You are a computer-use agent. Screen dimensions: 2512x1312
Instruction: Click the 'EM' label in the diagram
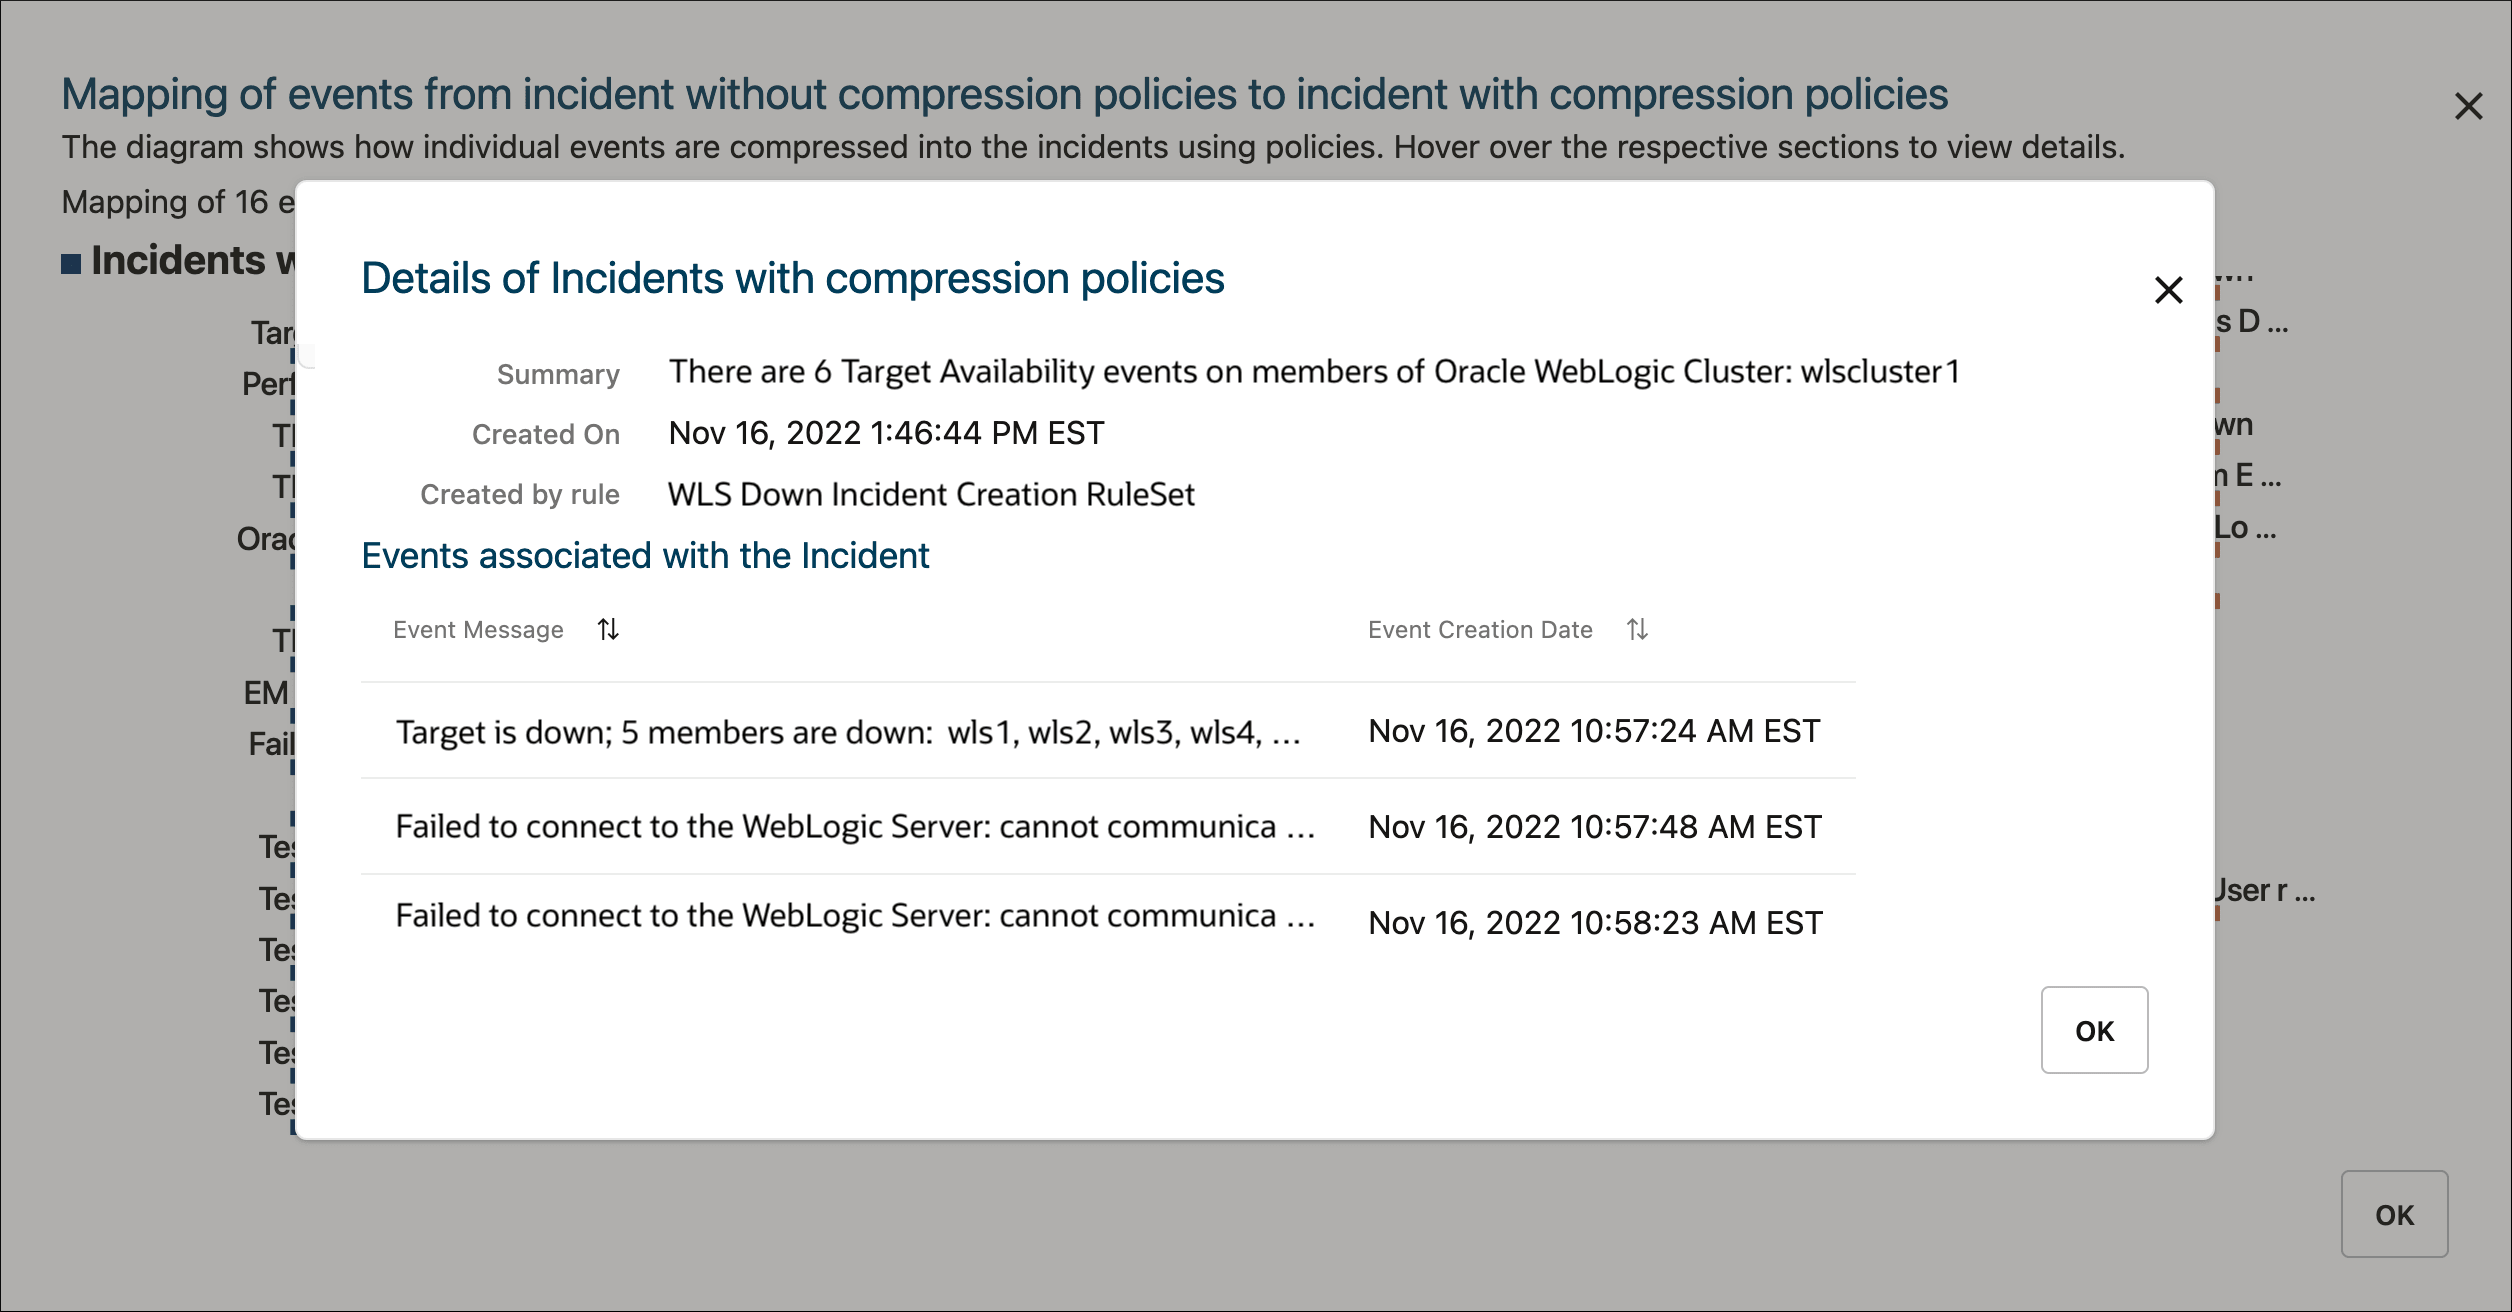pyautogui.click(x=266, y=692)
